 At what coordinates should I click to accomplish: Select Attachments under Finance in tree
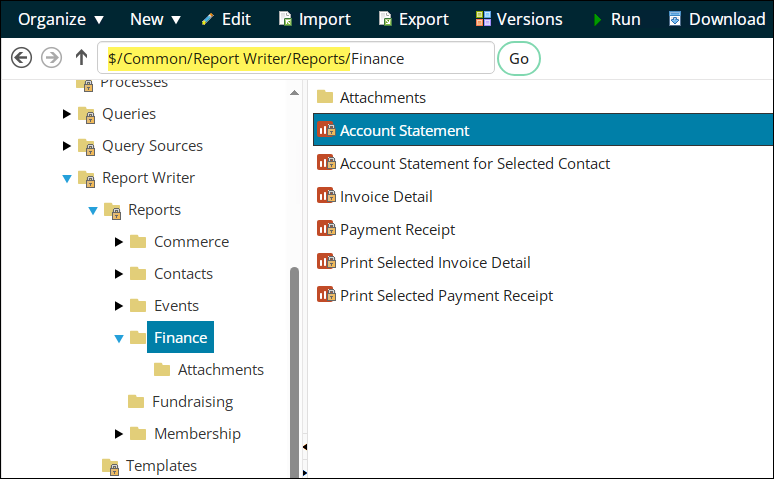point(221,370)
